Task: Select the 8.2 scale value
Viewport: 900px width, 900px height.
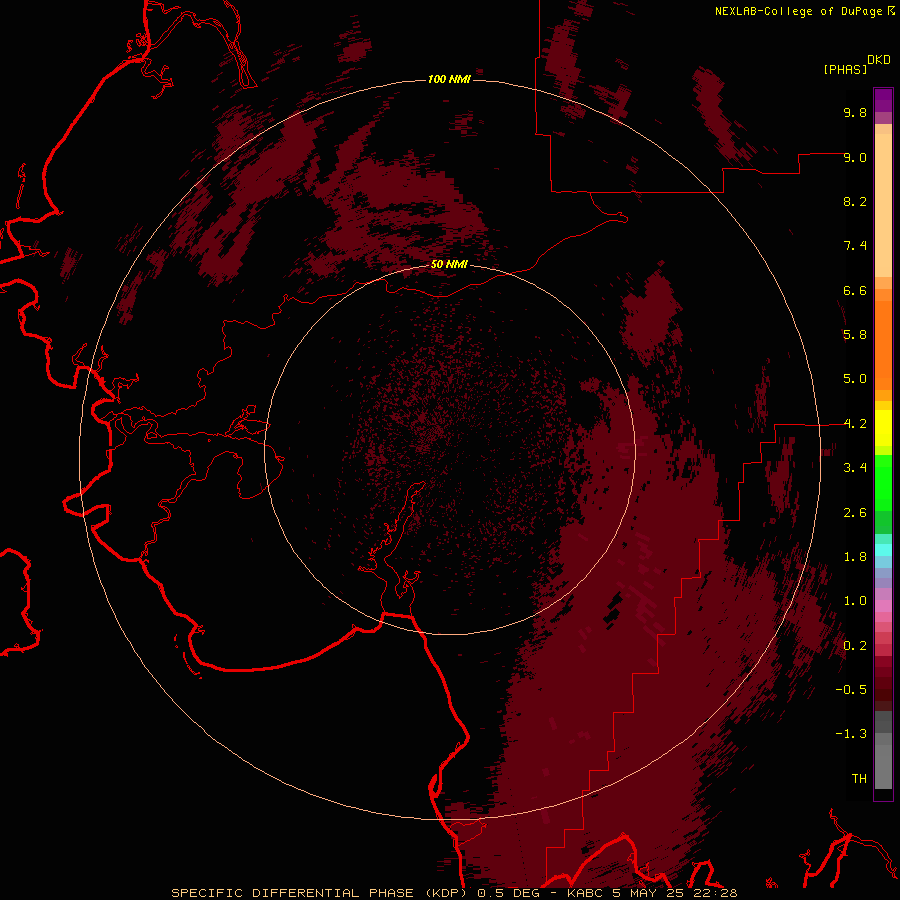Action: (855, 201)
